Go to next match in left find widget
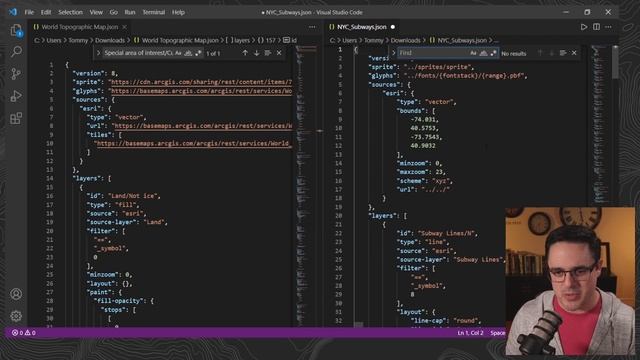 pos(256,53)
